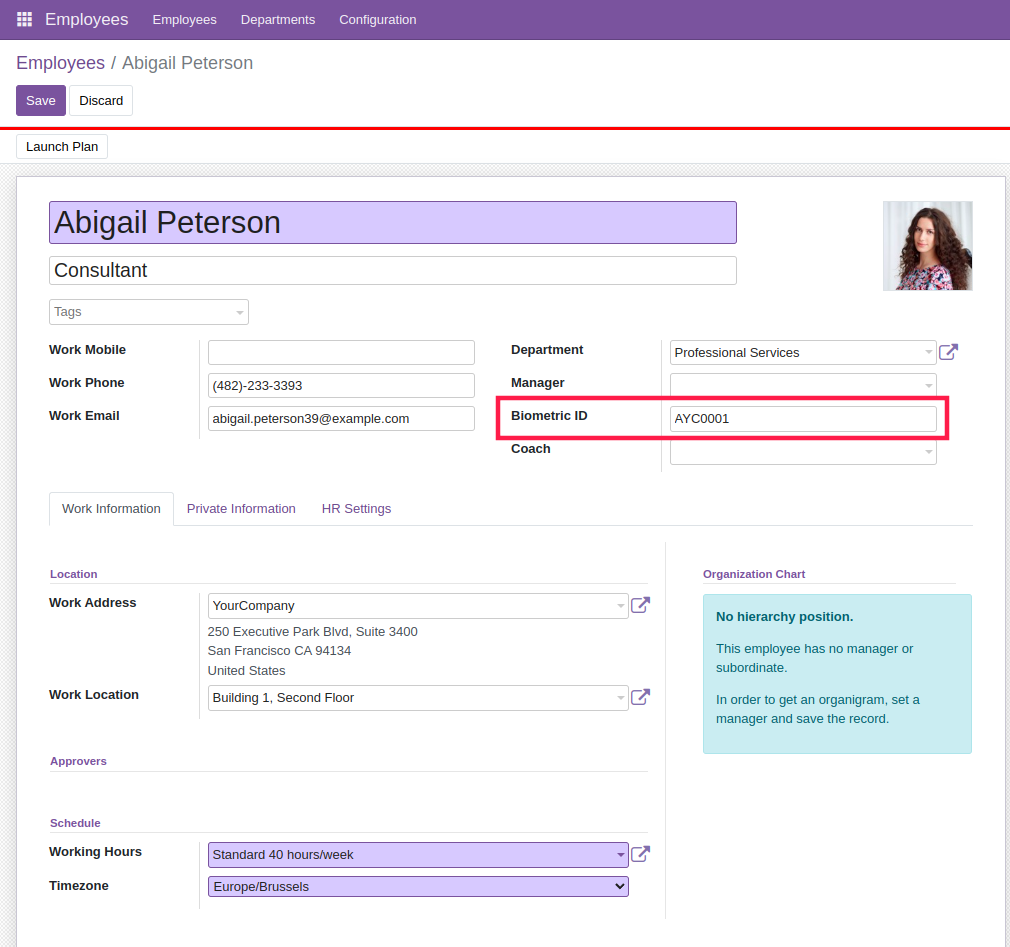Open Work Address external link icon
Viewport: 1010px width, 947px height.
pos(640,605)
